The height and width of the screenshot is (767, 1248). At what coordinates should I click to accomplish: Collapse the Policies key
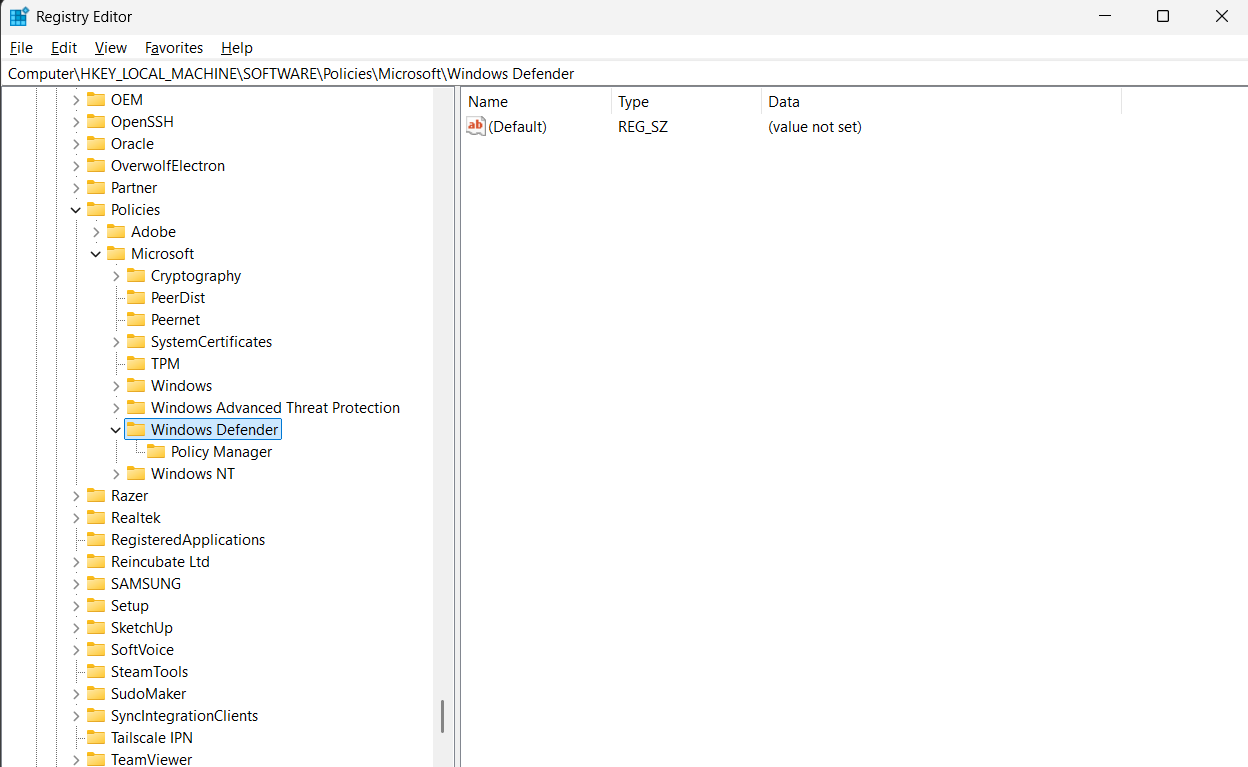pyautogui.click(x=76, y=210)
